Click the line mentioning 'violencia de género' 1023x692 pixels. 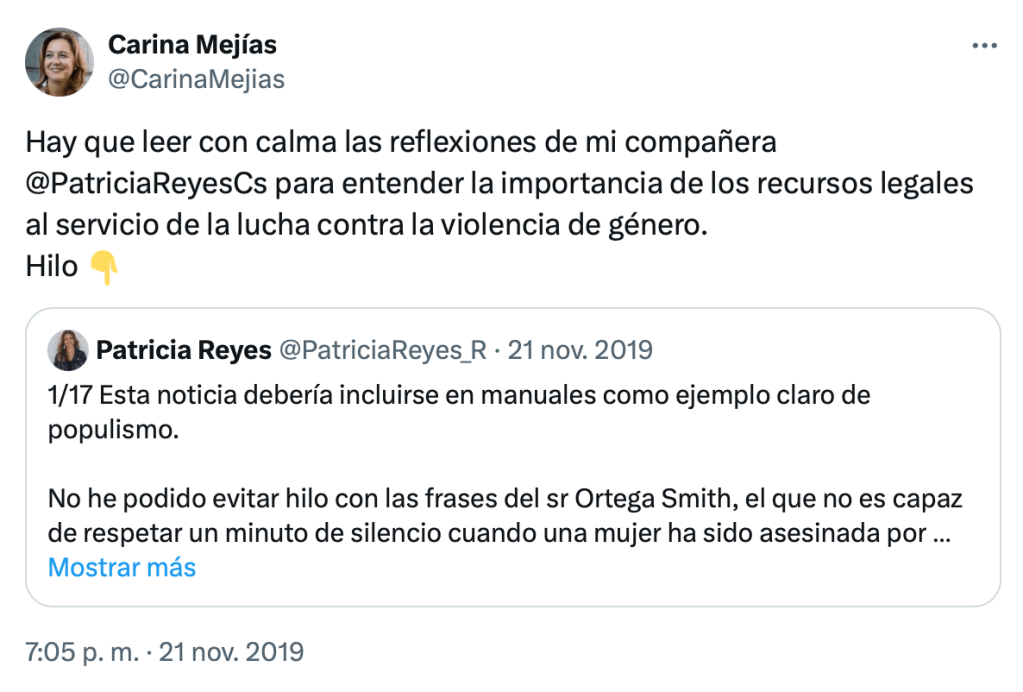pyautogui.click(x=366, y=226)
